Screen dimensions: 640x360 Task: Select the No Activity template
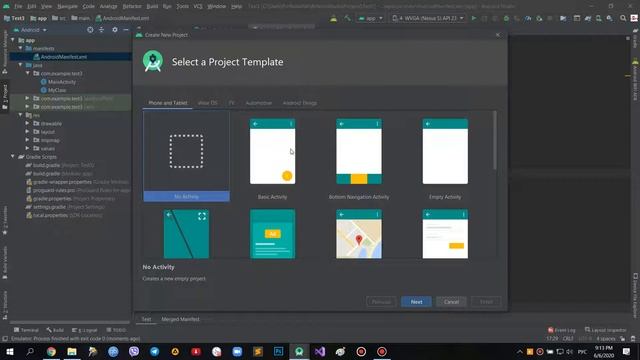coord(186,156)
